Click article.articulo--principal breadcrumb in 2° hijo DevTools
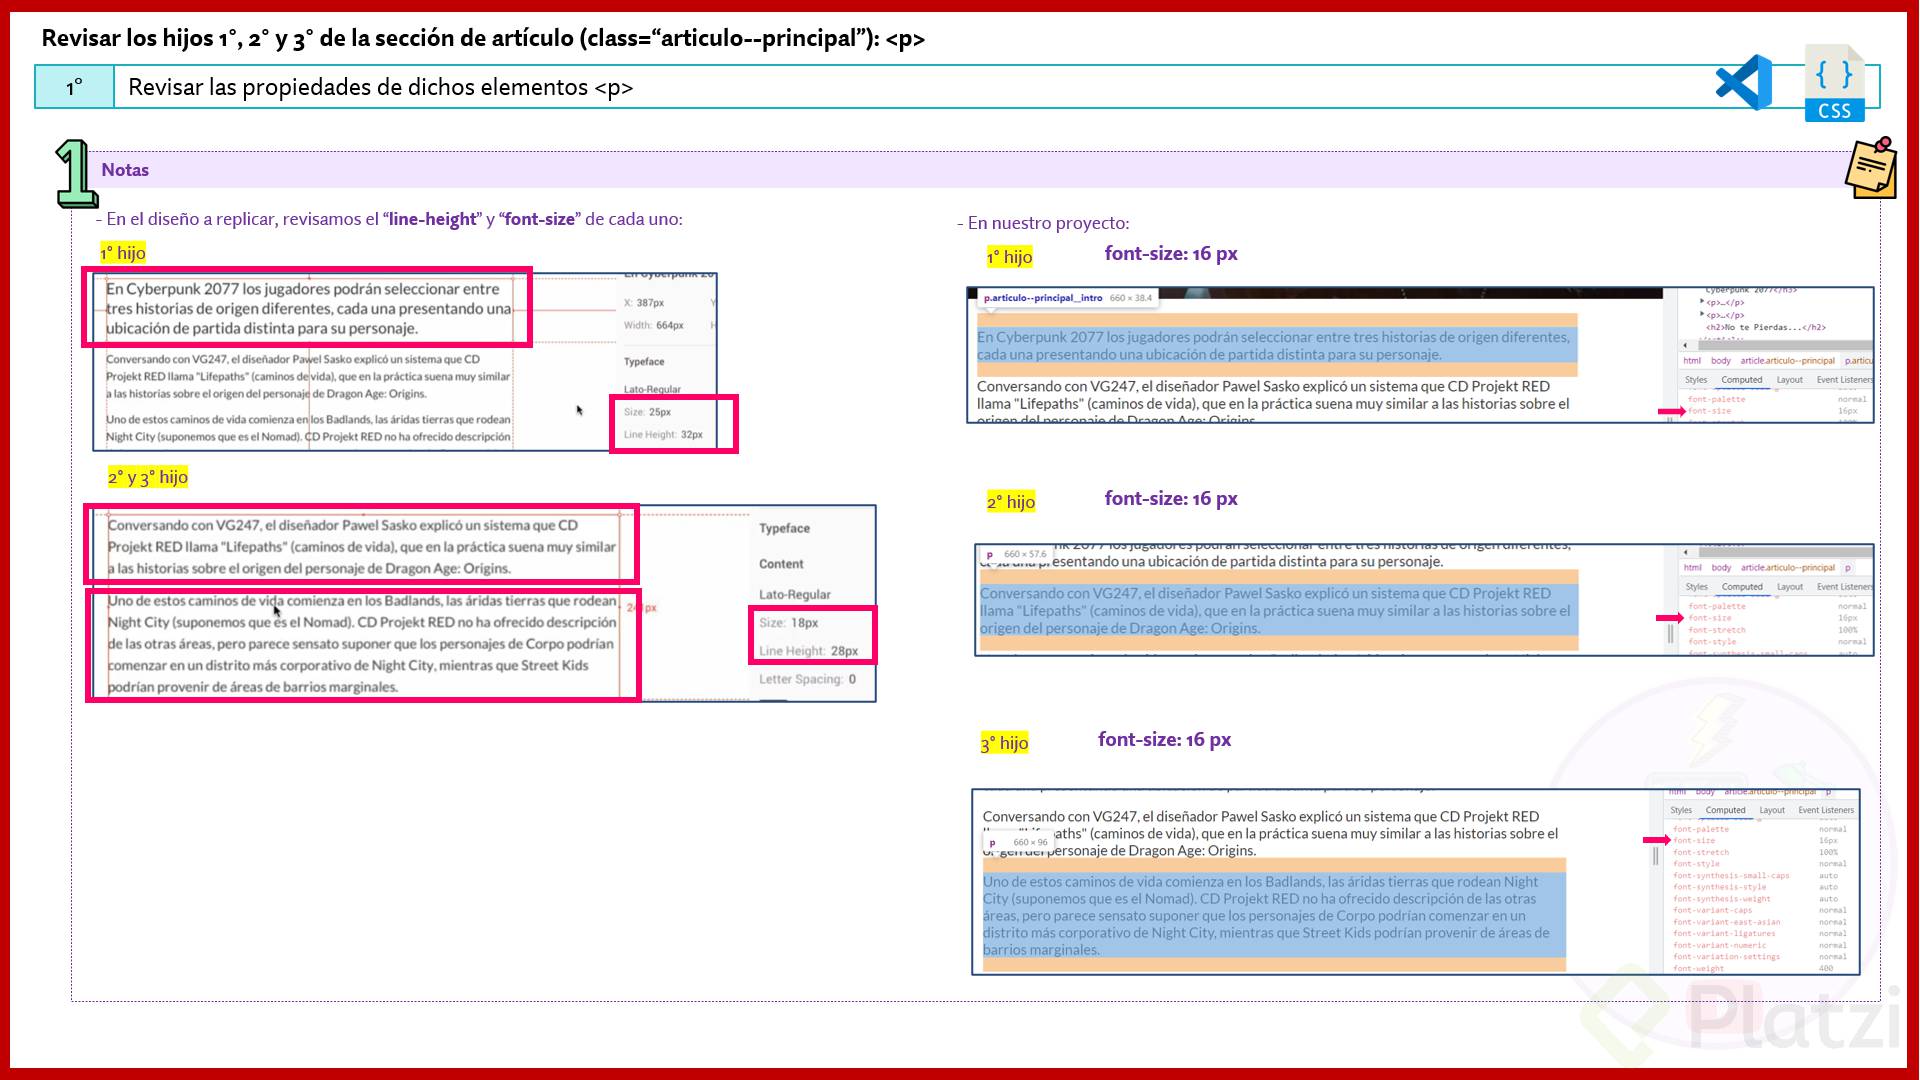The image size is (1920, 1080). point(1787,568)
